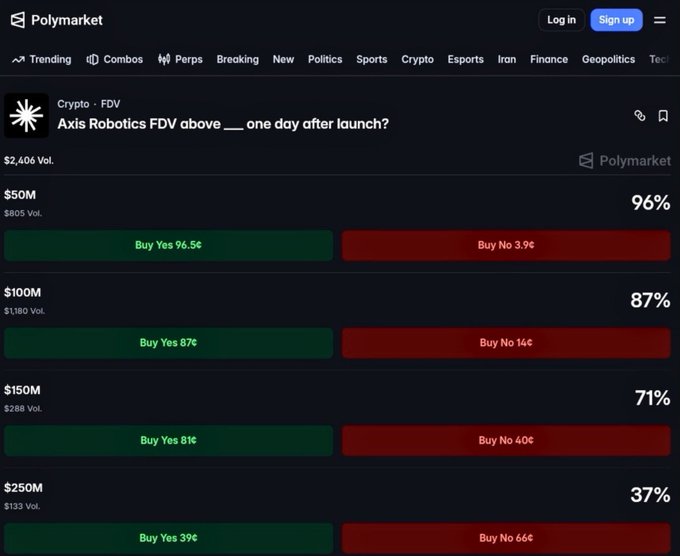Screen dimensions: 680x556
Task: Open the Geopolitics category
Action: click(608, 59)
